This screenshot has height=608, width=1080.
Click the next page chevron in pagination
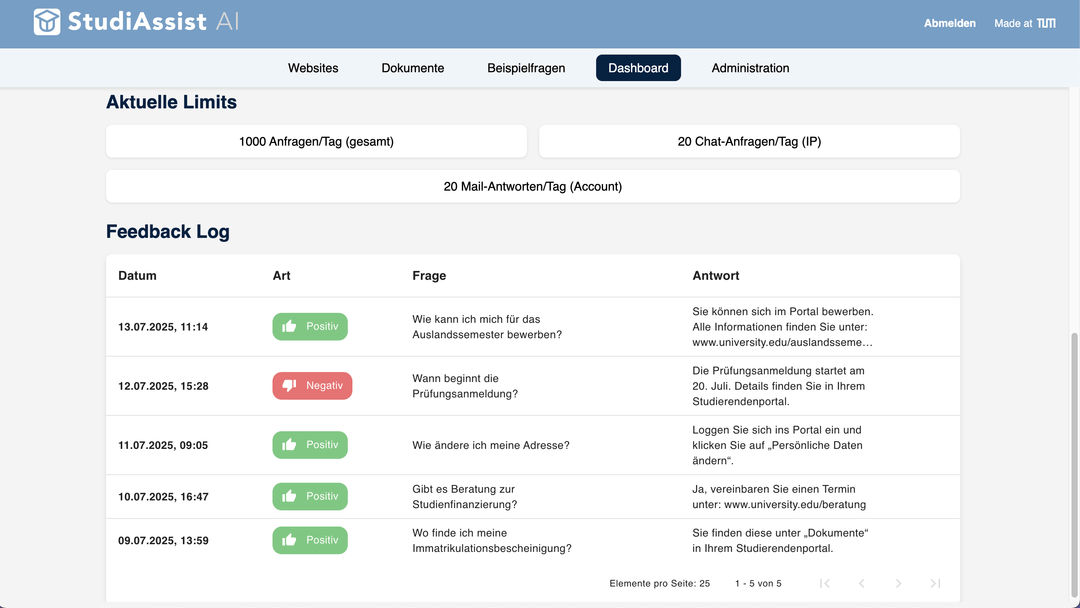pyautogui.click(x=898, y=583)
